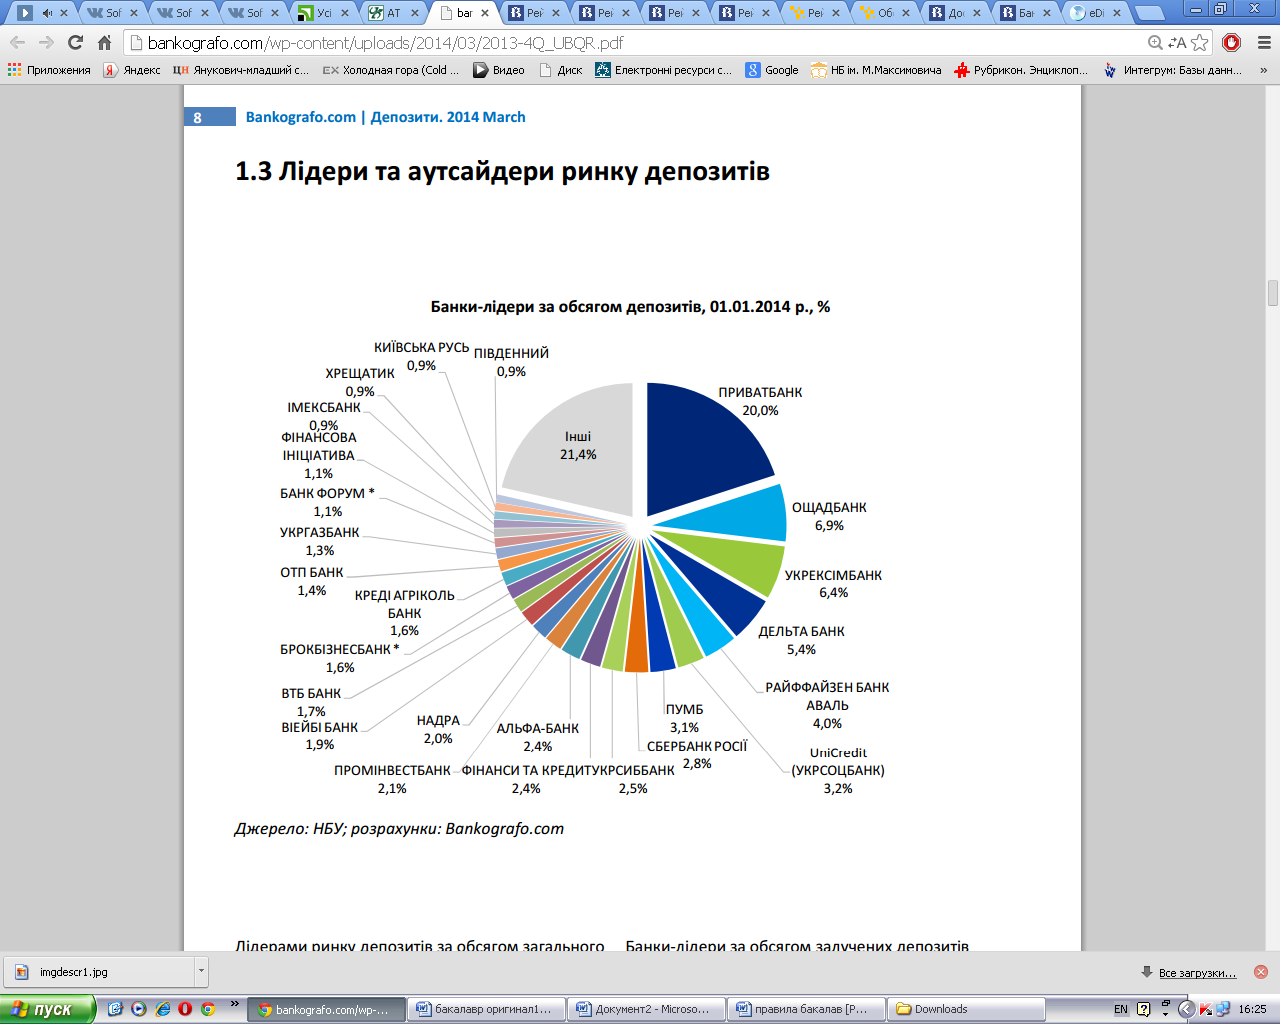Close the active bar PDF tab
This screenshot has height=1024, width=1280.
[485, 13]
